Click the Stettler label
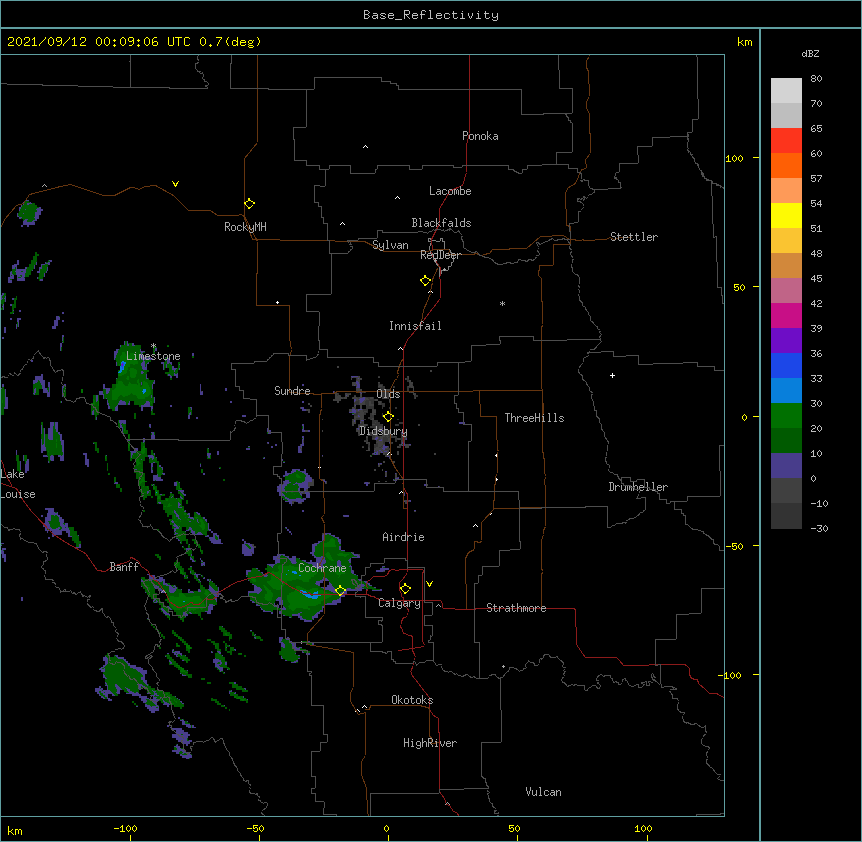This screenshot has width=862, height=842. click(633, 237)
